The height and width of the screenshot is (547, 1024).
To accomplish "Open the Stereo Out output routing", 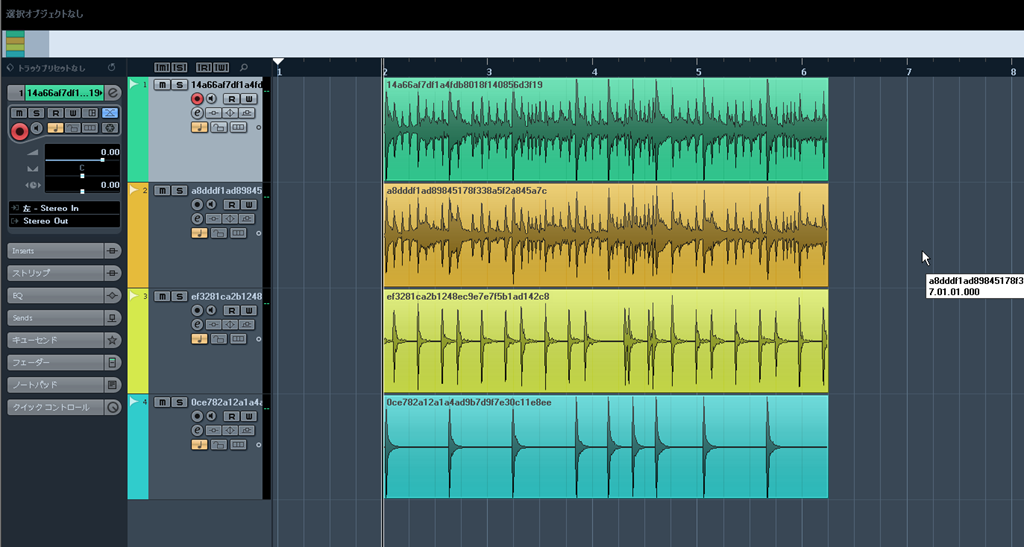I will pyautogui.click(x=64, y=221).
